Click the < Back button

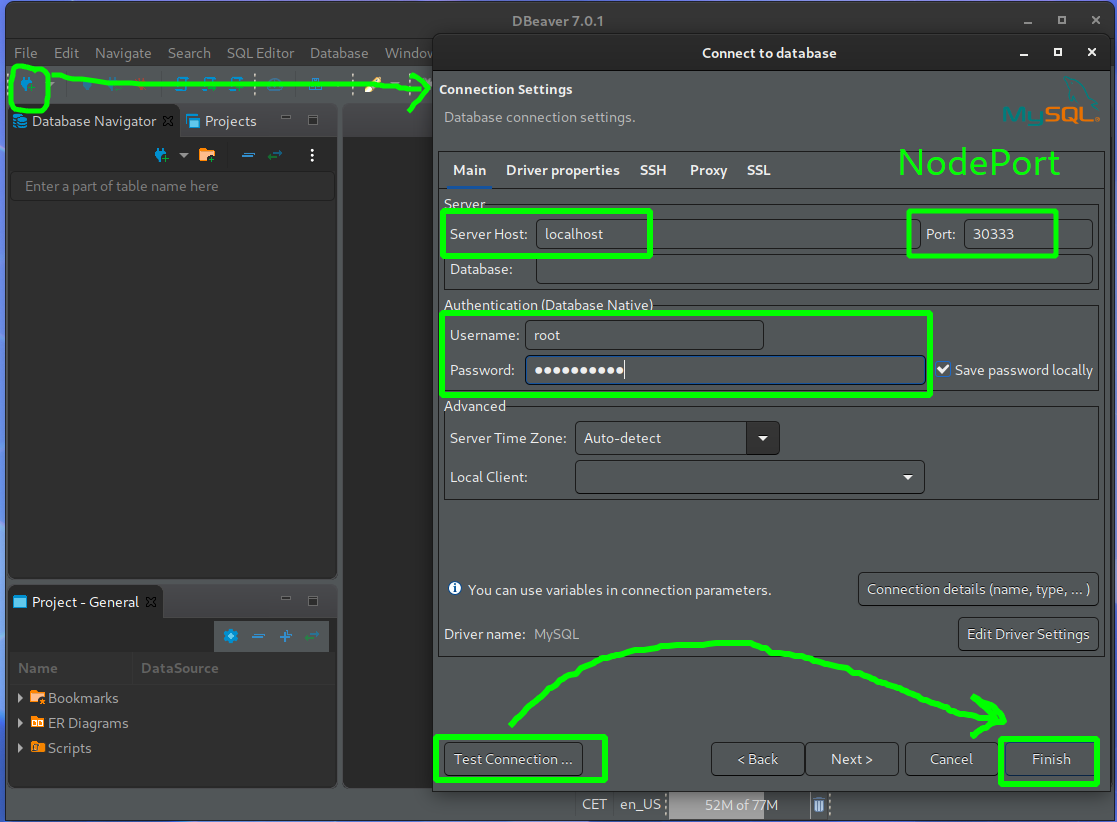pyautogui.click(x=757, y=759)
